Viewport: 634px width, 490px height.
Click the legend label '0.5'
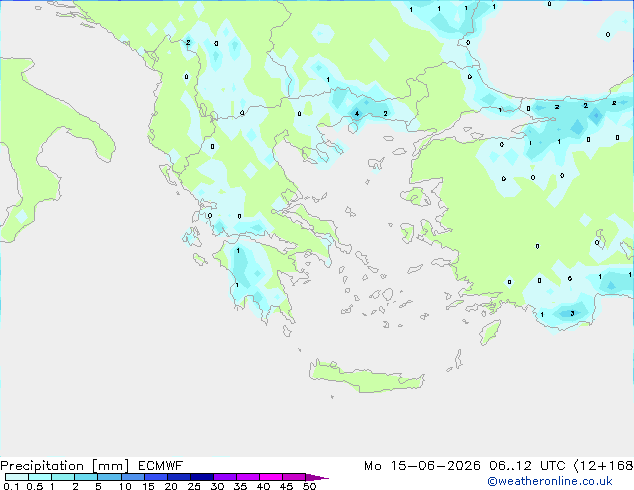[35, 486]
